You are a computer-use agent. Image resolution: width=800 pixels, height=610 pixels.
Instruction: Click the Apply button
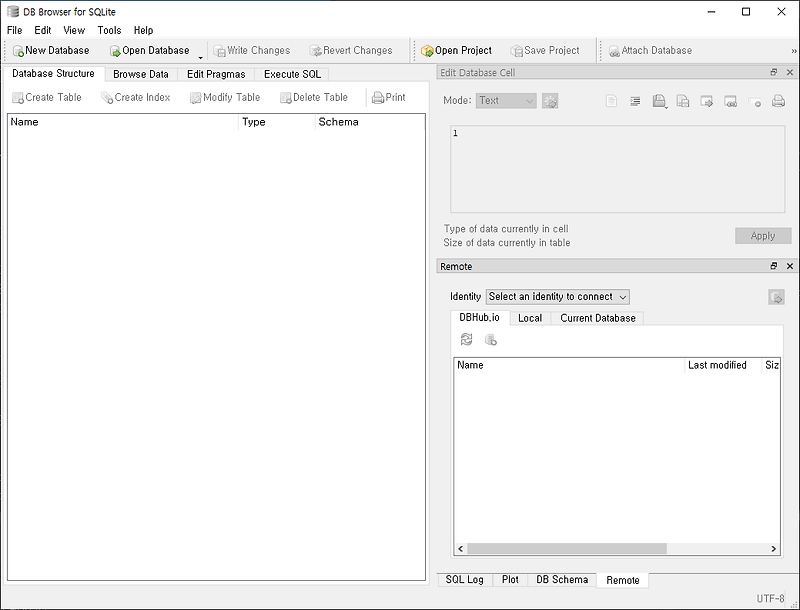tap(763, 235)
